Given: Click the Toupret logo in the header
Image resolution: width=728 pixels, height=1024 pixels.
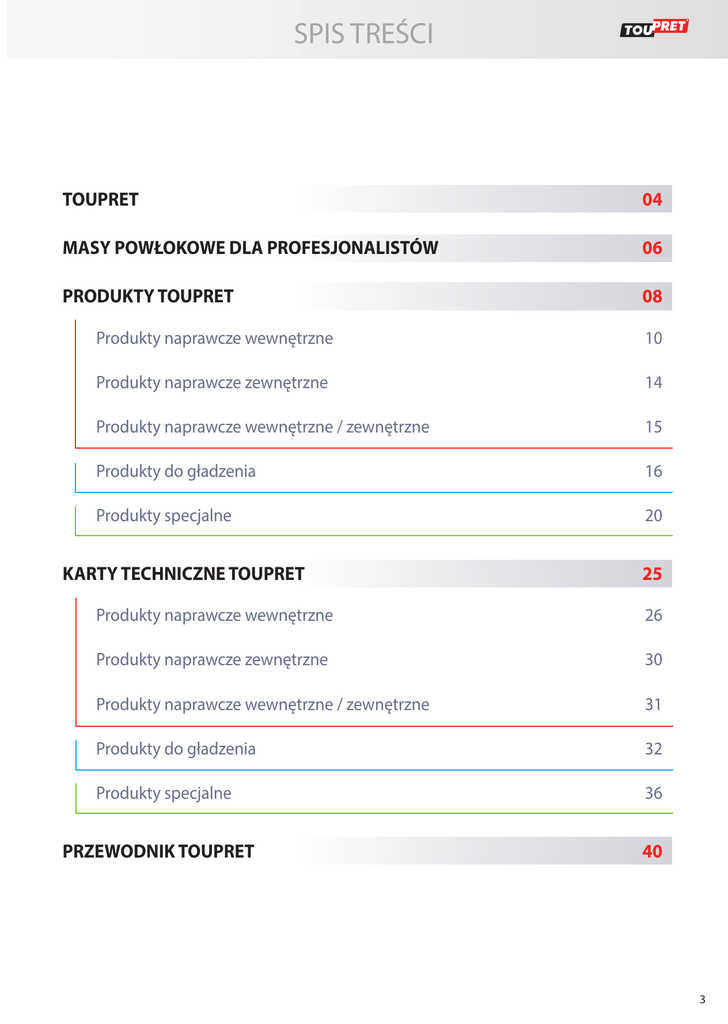Looking at the screenshot, I should click(654, 28).
